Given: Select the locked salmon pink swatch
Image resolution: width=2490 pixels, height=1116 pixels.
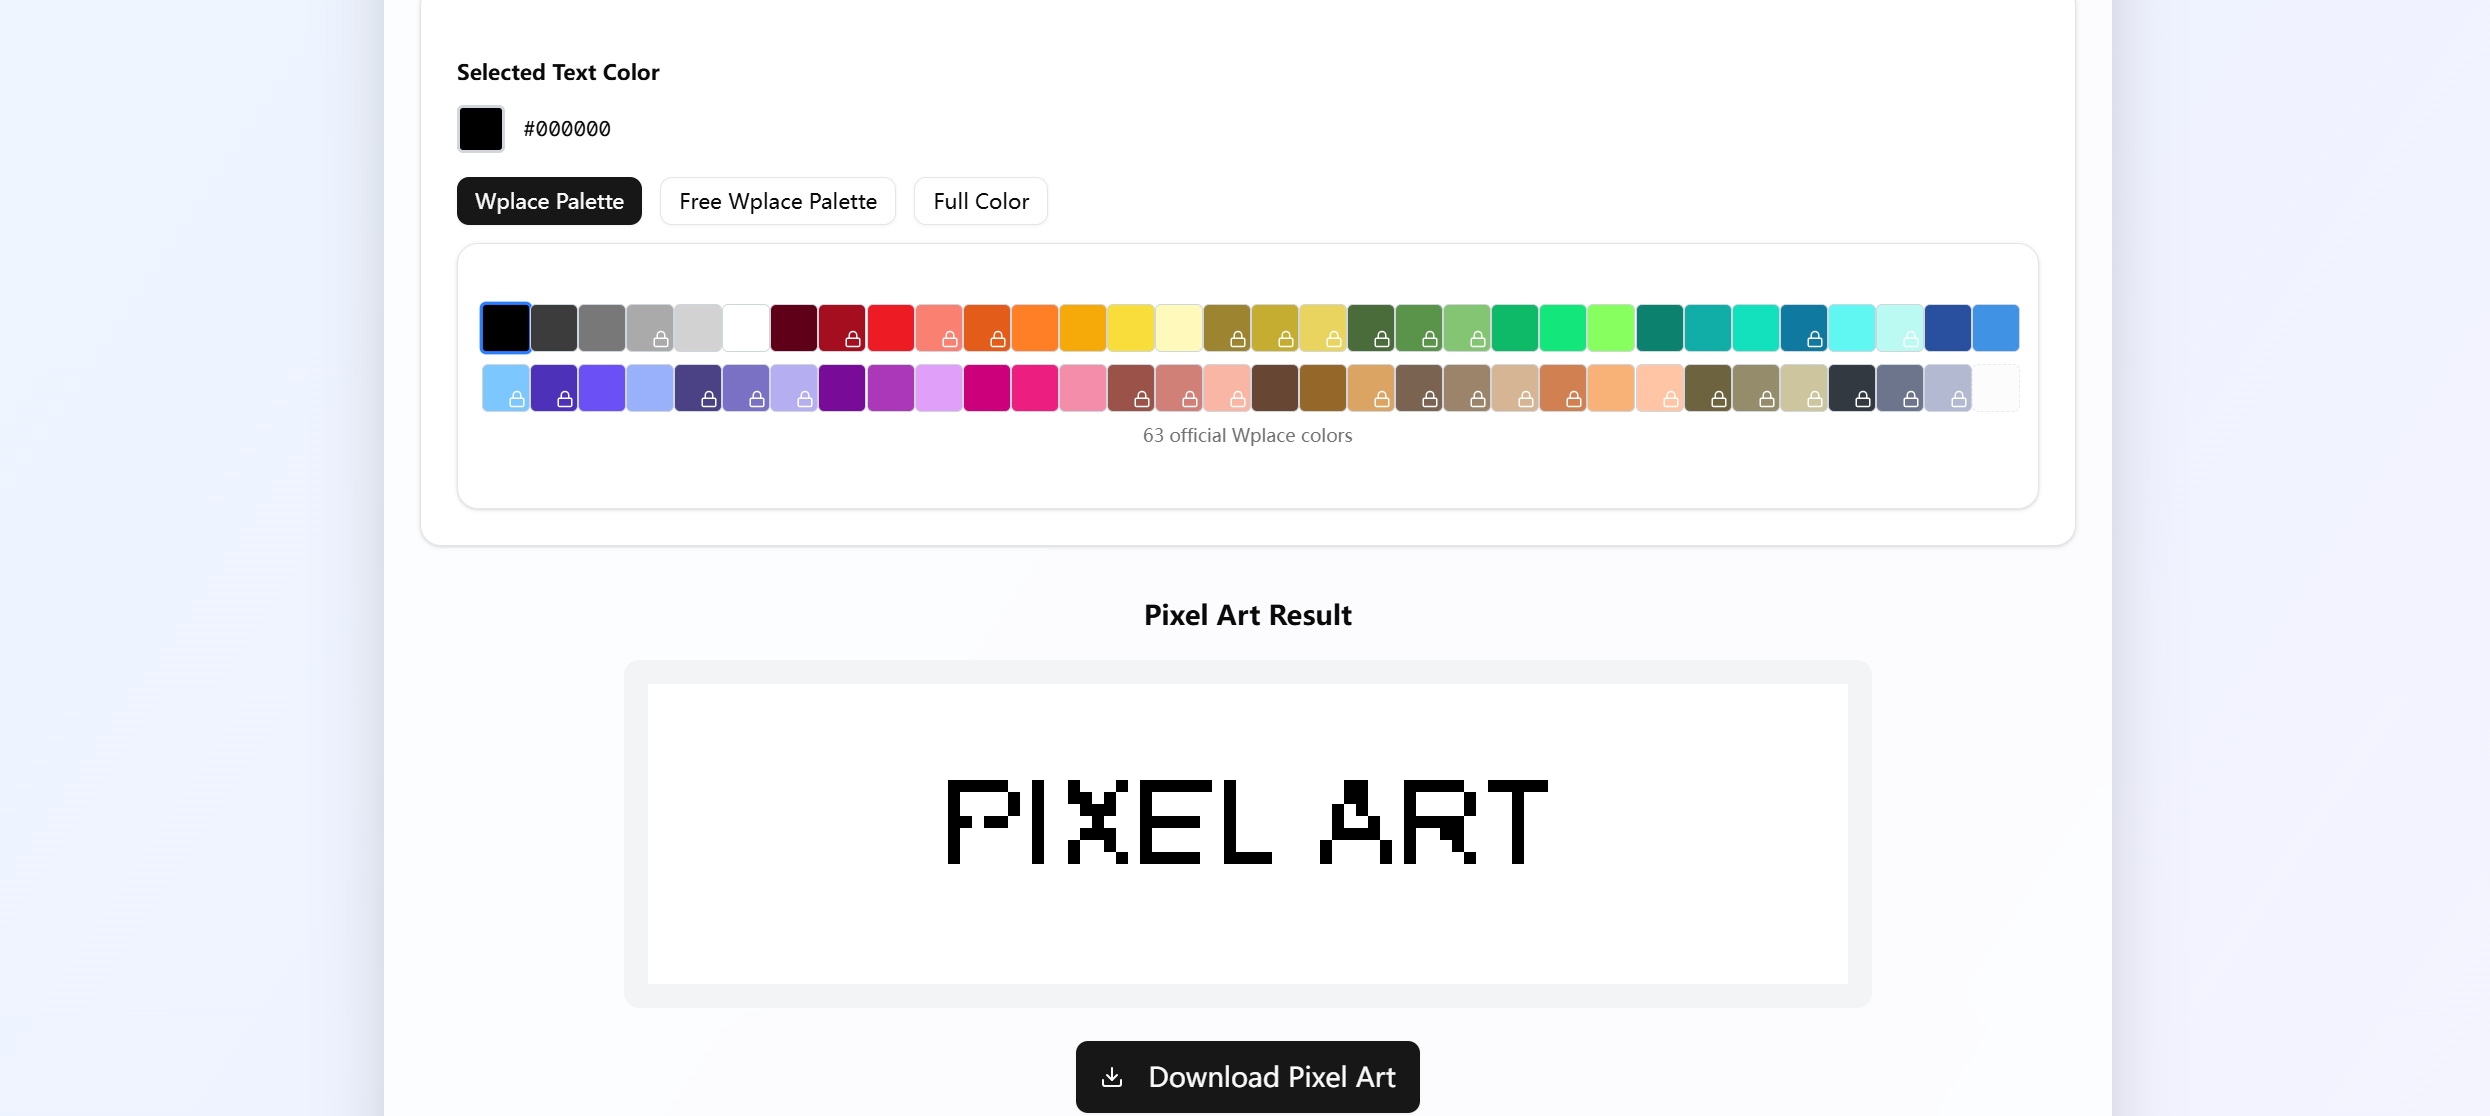Looking at the screenshot, I should pyautogui.click(x=938, y=328).
